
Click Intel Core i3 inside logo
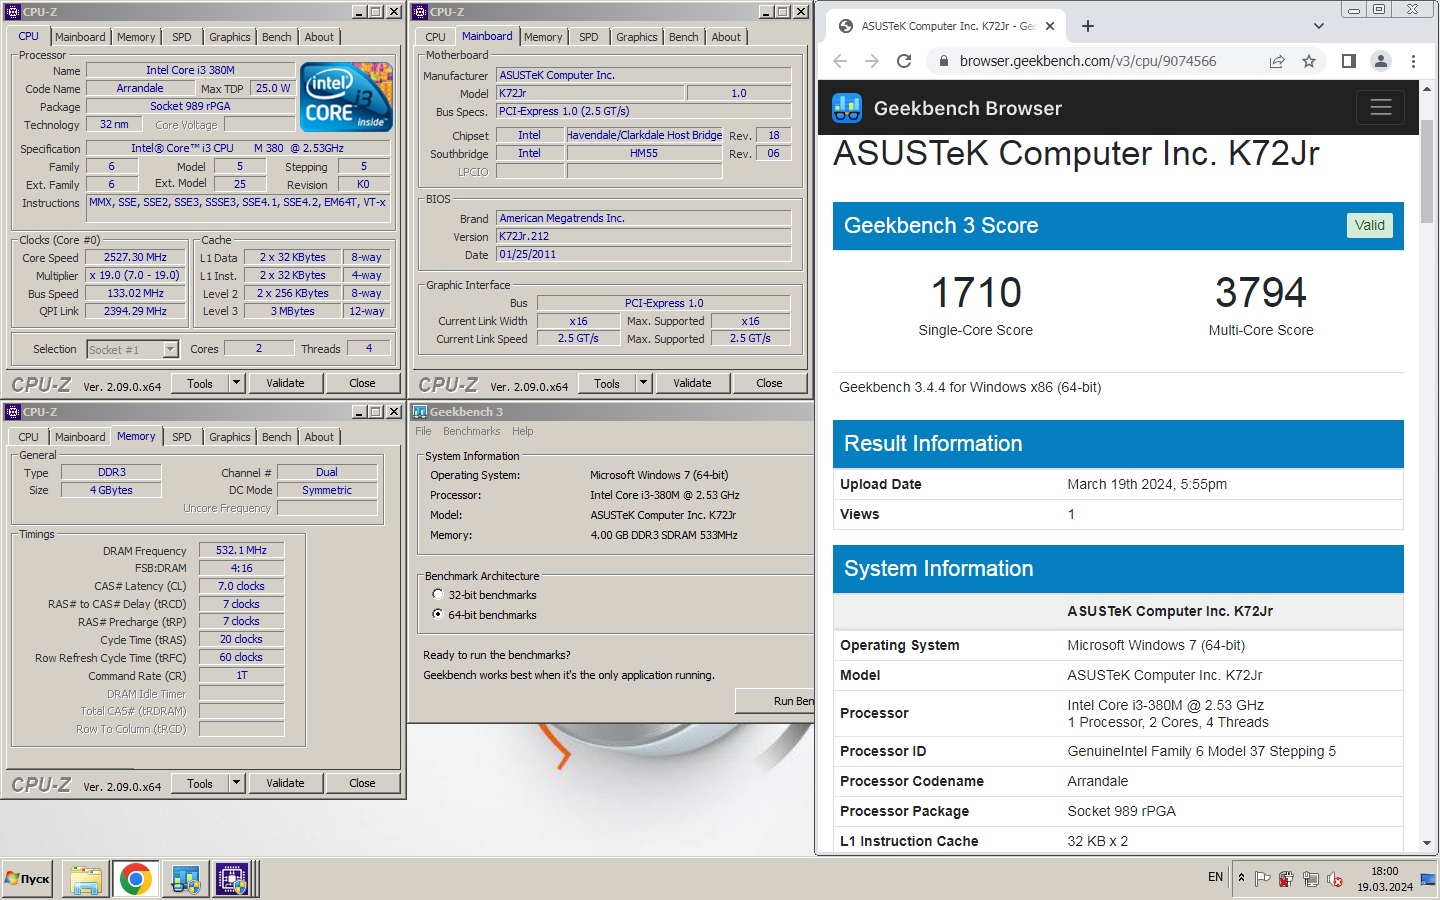point(346,96)
